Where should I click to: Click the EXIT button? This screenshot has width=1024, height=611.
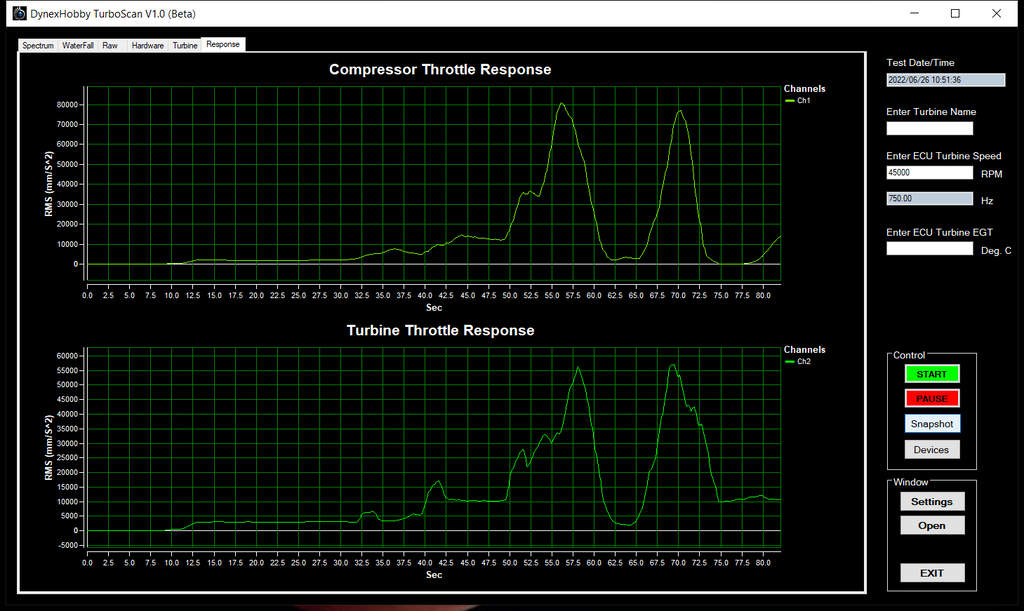(x=932, y=572)
